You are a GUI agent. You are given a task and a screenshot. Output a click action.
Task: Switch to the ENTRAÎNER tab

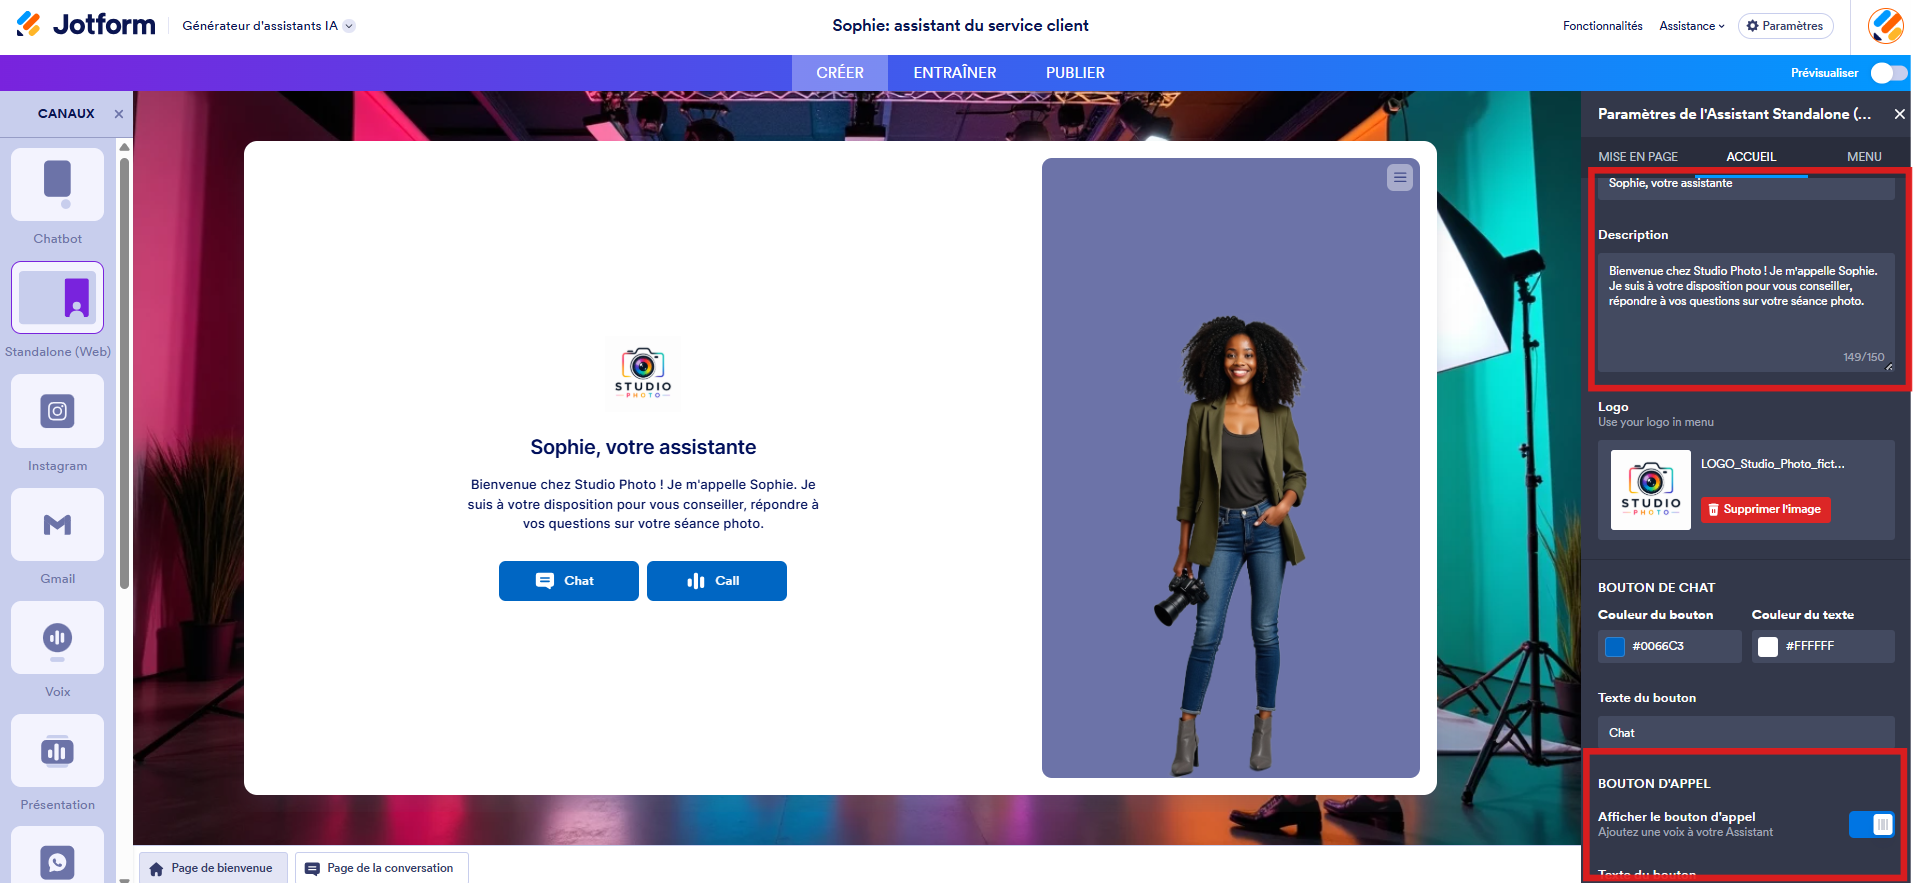pyautogui.click(x=954, y=73)
